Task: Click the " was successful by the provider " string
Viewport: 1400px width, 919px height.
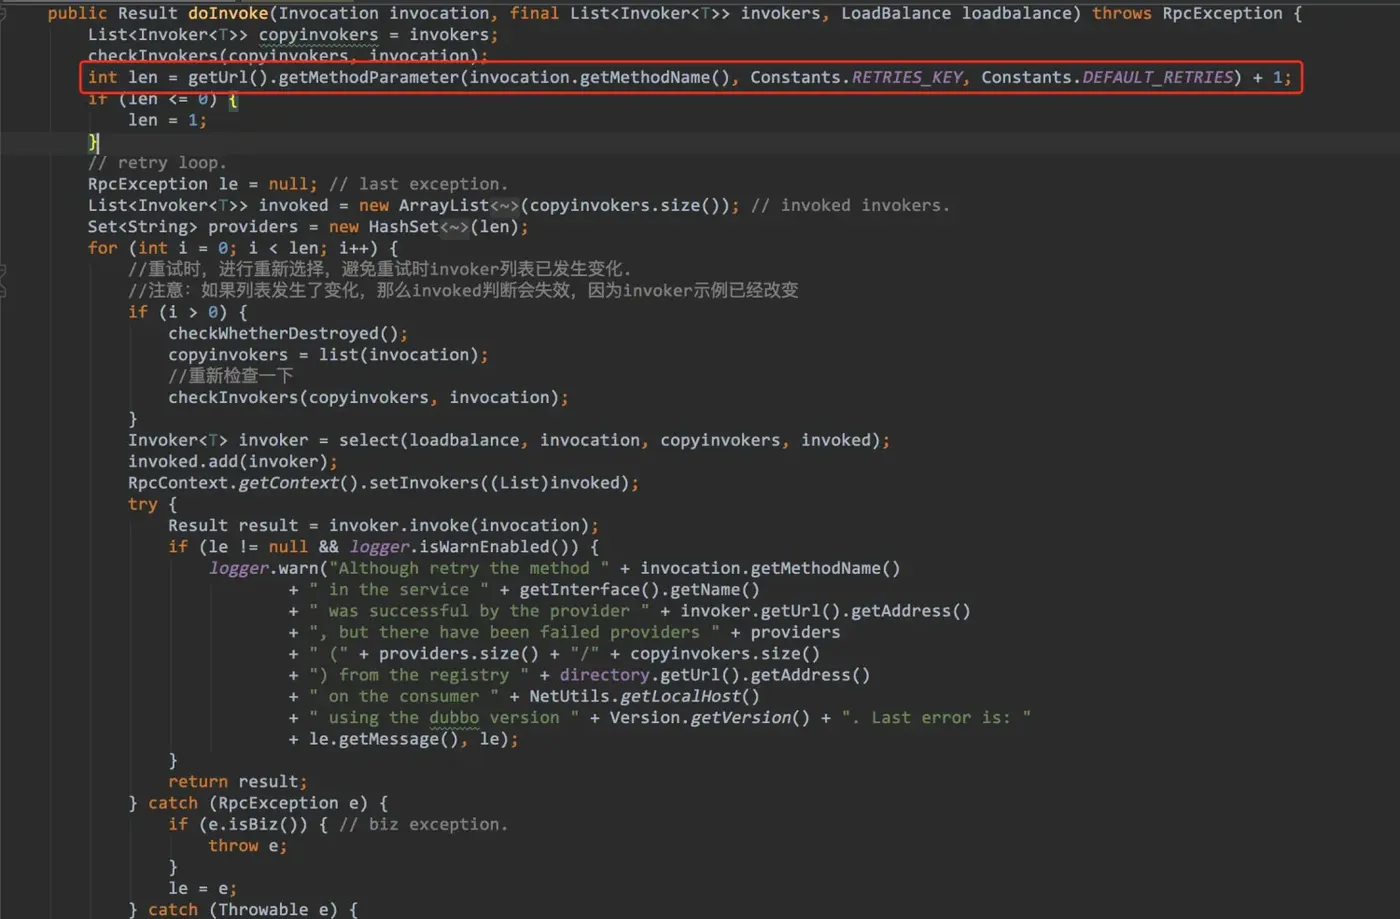Action: coord(479,611)
